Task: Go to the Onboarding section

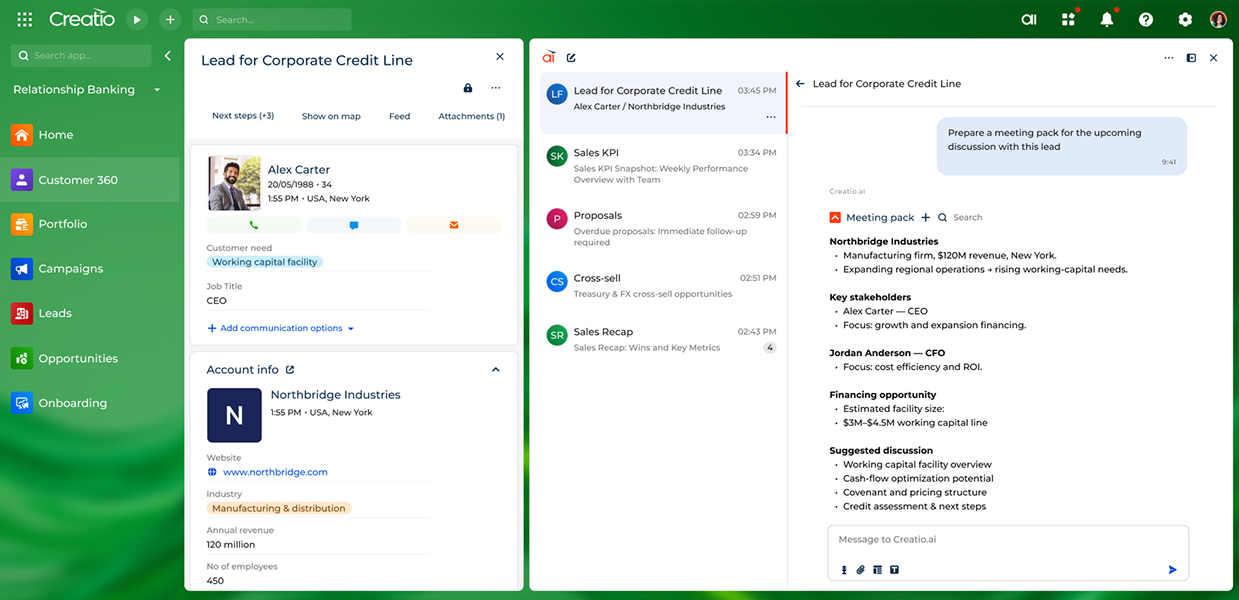Action: (x=90, y=403)
